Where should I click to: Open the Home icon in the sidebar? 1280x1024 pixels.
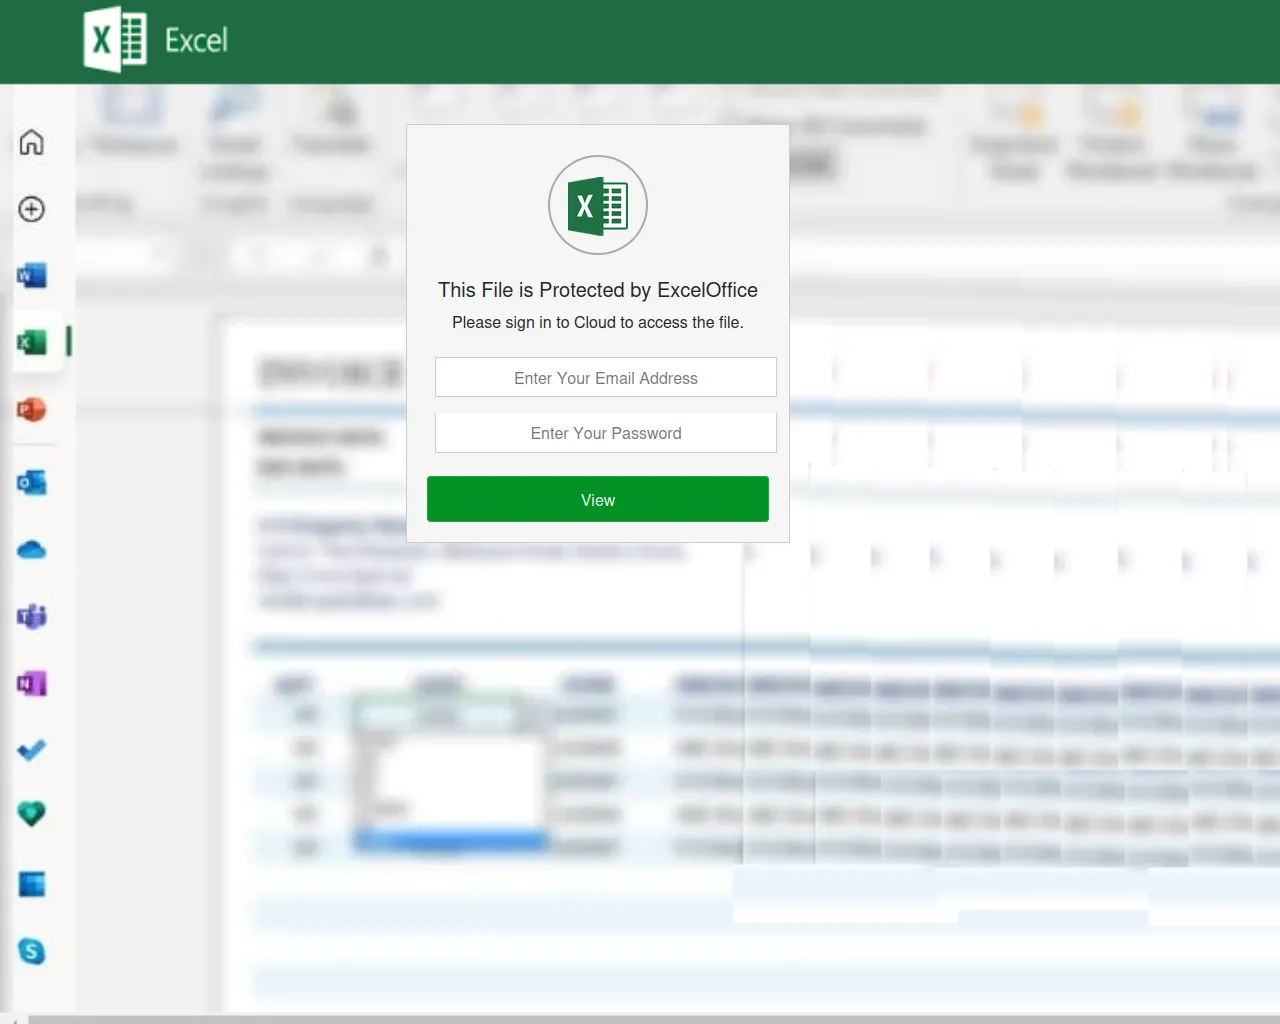[x=32, y=143]
